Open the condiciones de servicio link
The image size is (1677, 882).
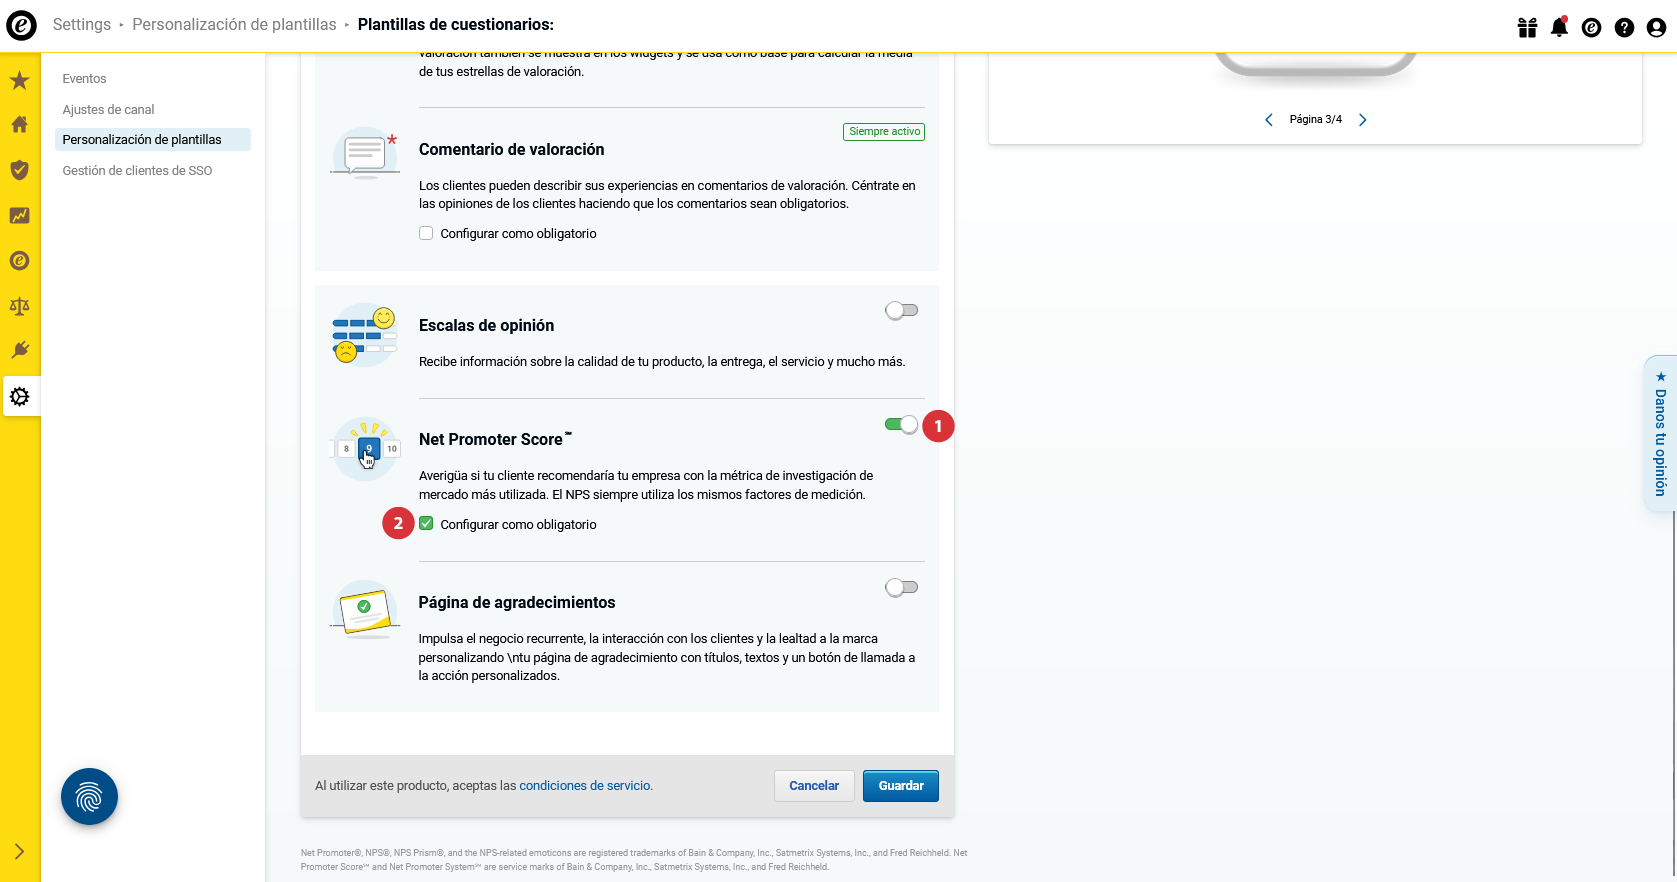(585, 786)
